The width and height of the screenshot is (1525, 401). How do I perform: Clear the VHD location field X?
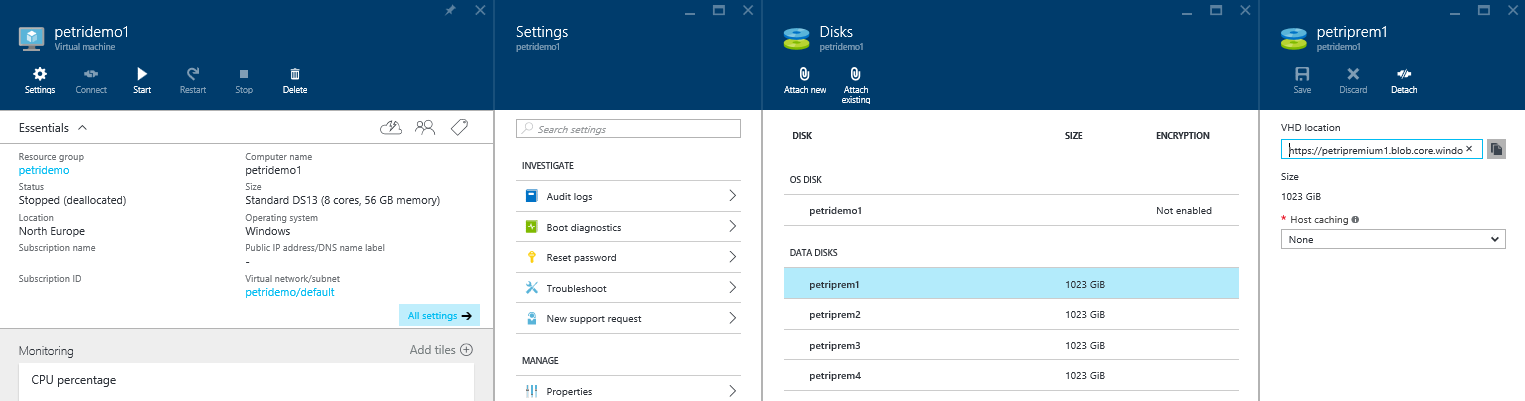coord(1469,150)
